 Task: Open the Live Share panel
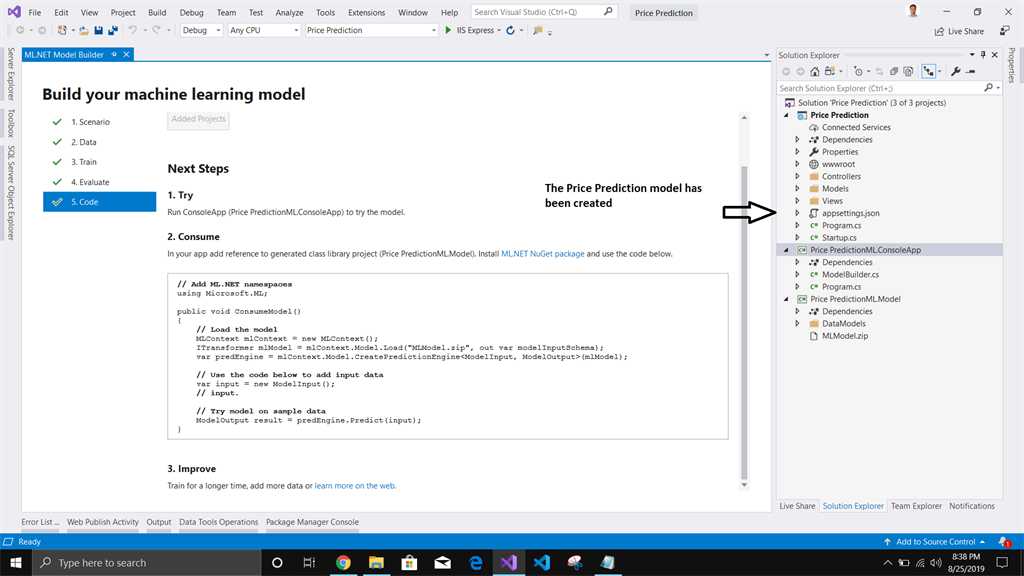[x=797, y=506]
